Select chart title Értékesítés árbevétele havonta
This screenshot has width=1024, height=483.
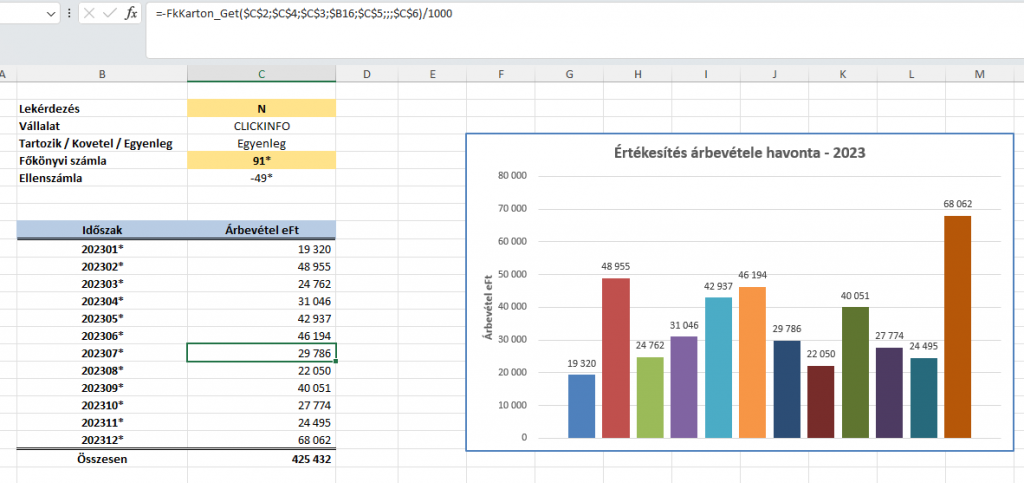click(738, 153)
